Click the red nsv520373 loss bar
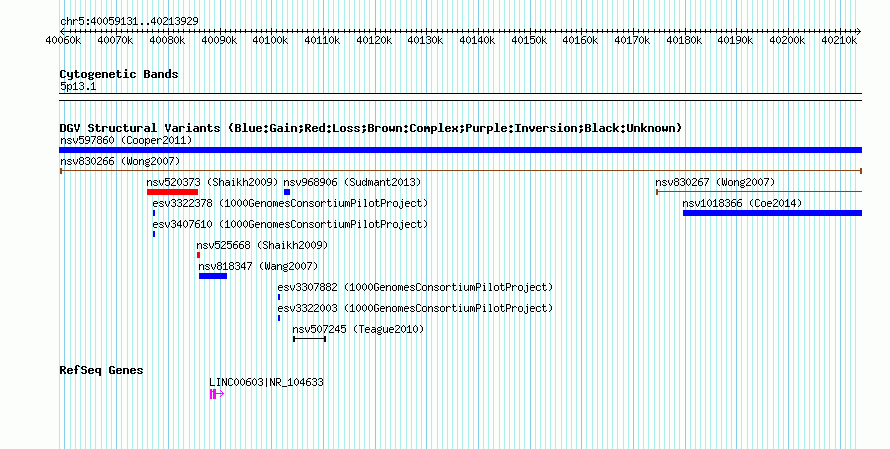The width and height of the screenshot is (890, 449). pos(173,192)
